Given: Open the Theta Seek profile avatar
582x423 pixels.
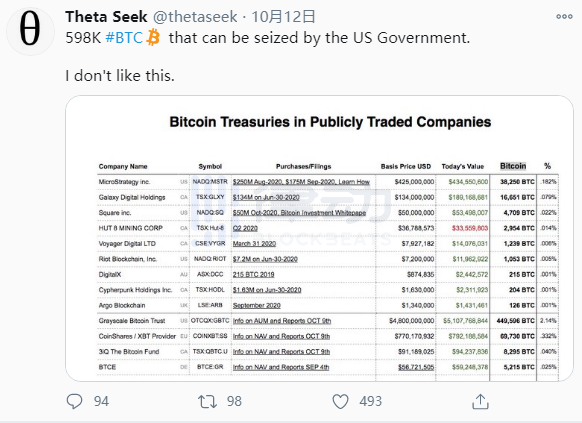Looking at the screenshot, I should [30, 31].
